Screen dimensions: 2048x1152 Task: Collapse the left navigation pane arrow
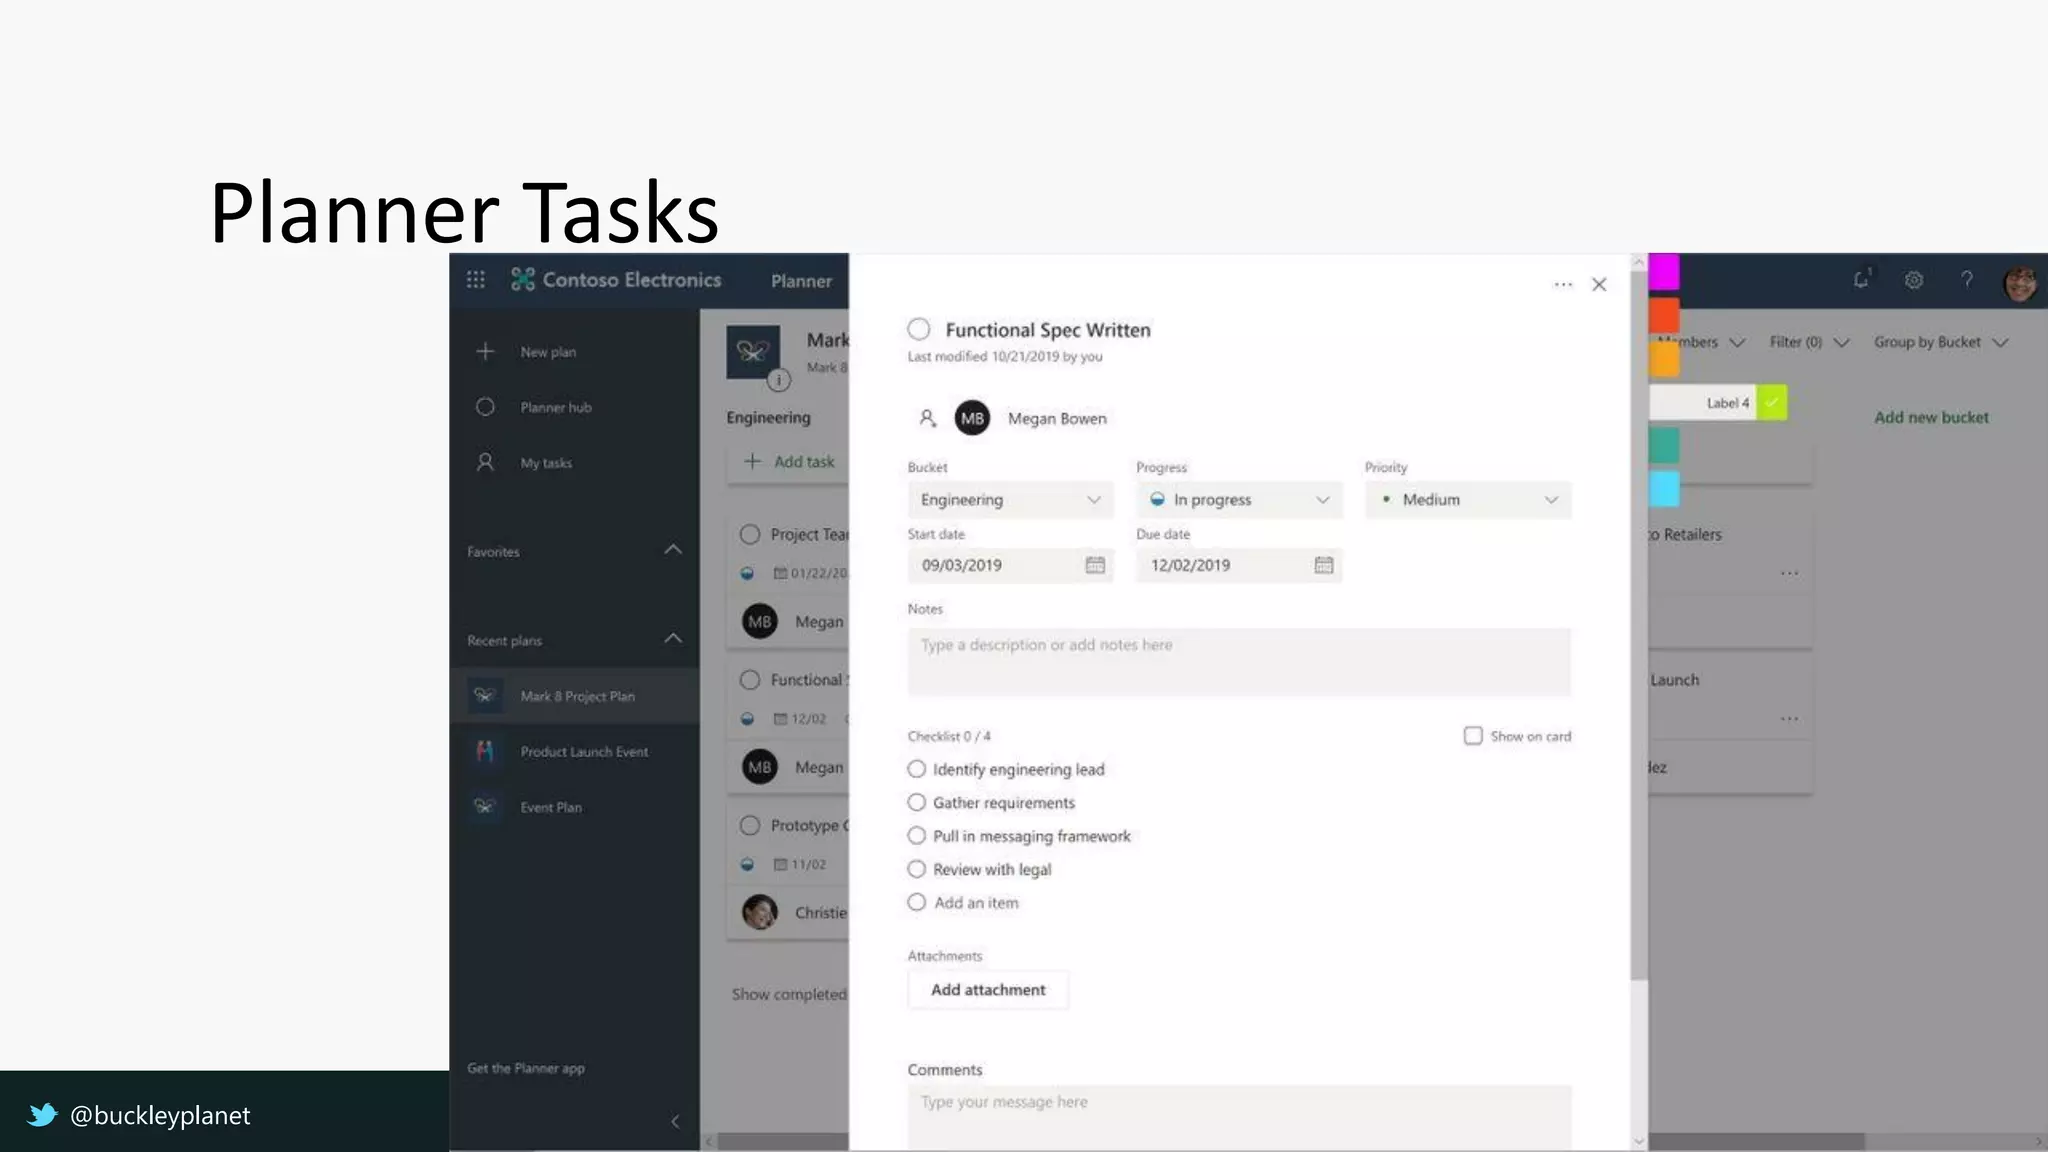(x=675, y=1121)
